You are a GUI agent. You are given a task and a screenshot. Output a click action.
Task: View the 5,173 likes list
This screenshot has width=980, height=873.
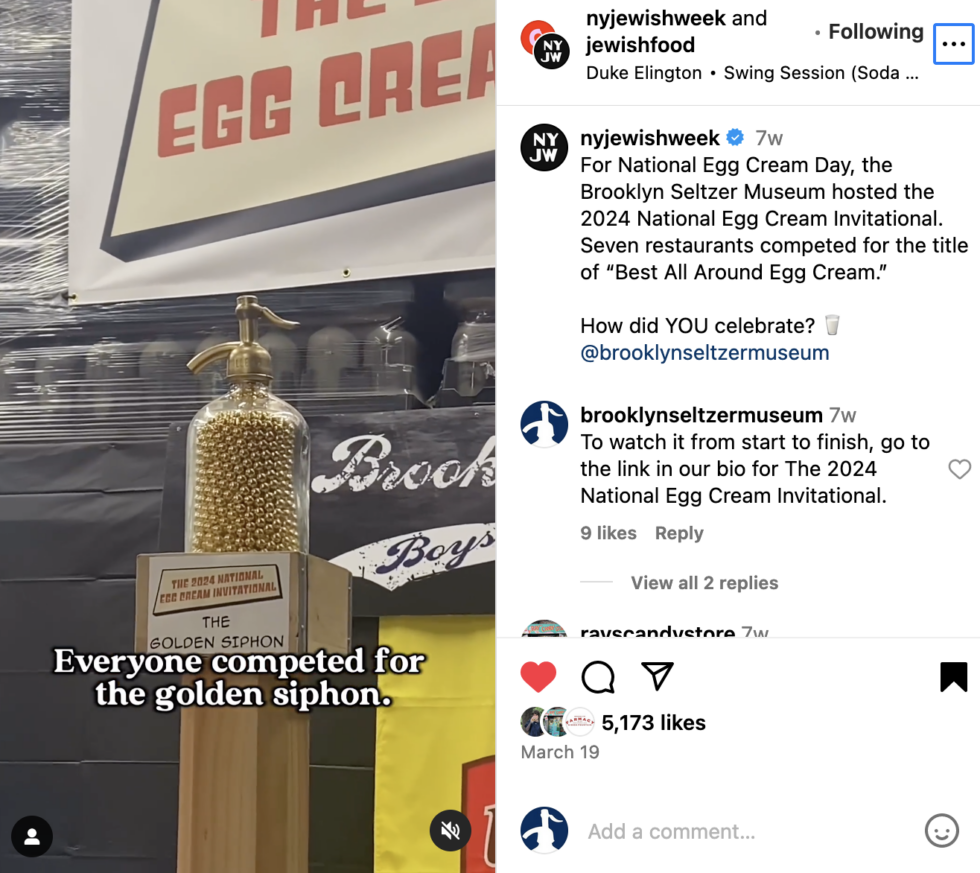coord(653,723)
